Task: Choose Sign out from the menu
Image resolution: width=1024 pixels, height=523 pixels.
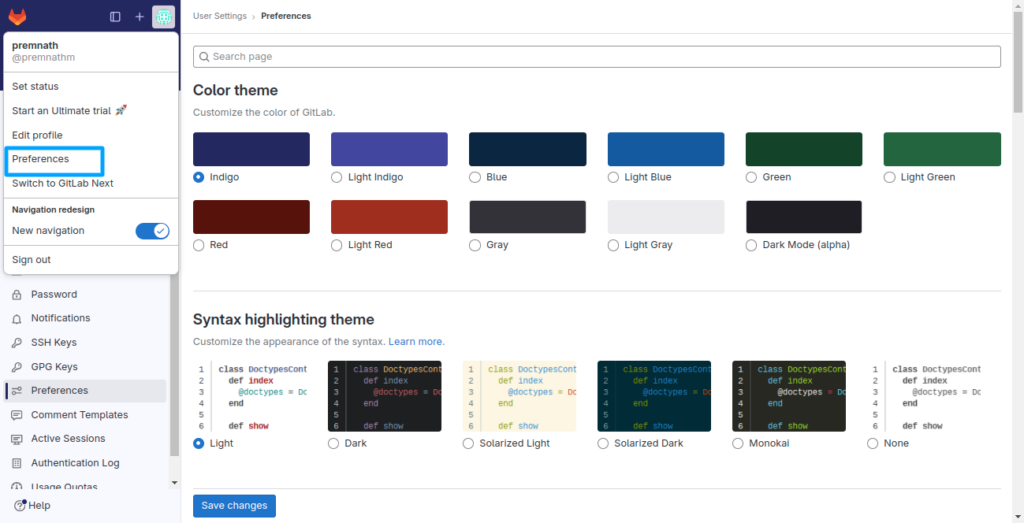Action: (x=31, y=260)
